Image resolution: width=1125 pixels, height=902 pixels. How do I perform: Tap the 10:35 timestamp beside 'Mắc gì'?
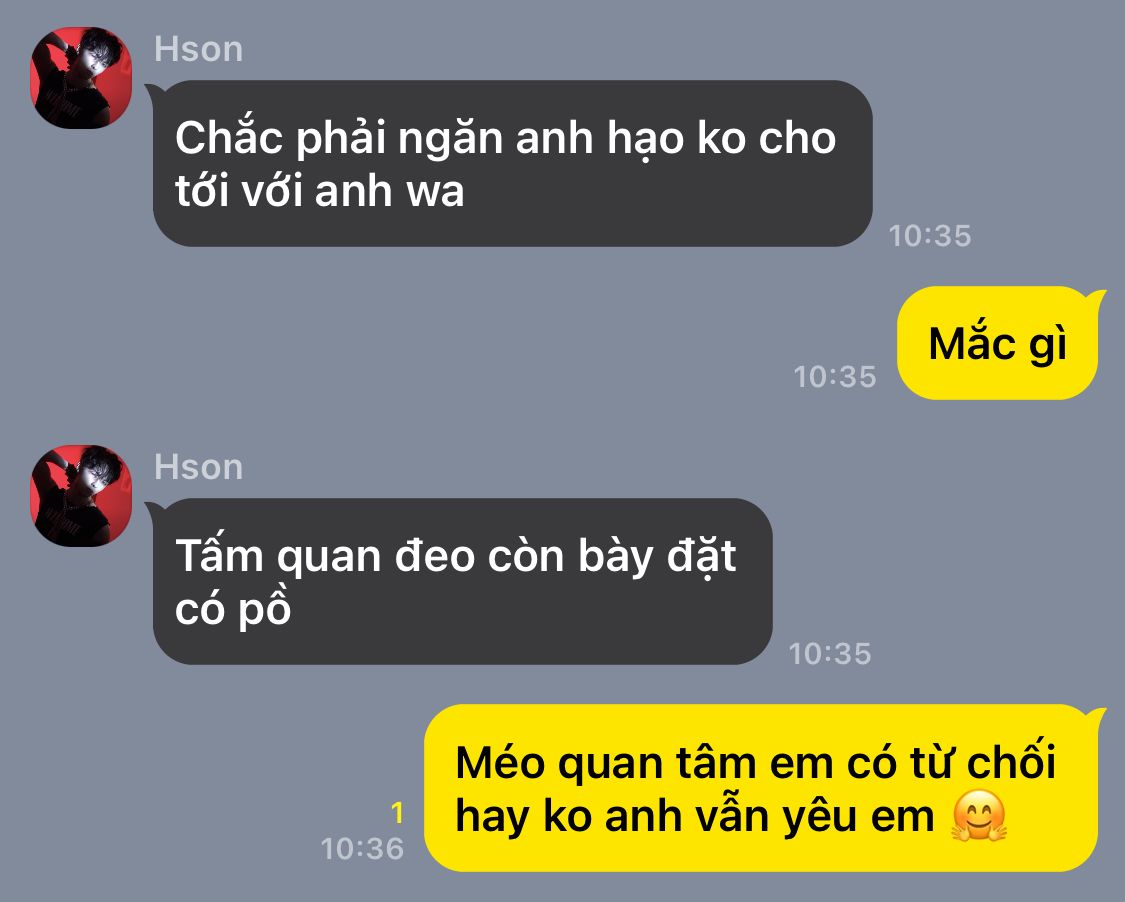[835, 377]
